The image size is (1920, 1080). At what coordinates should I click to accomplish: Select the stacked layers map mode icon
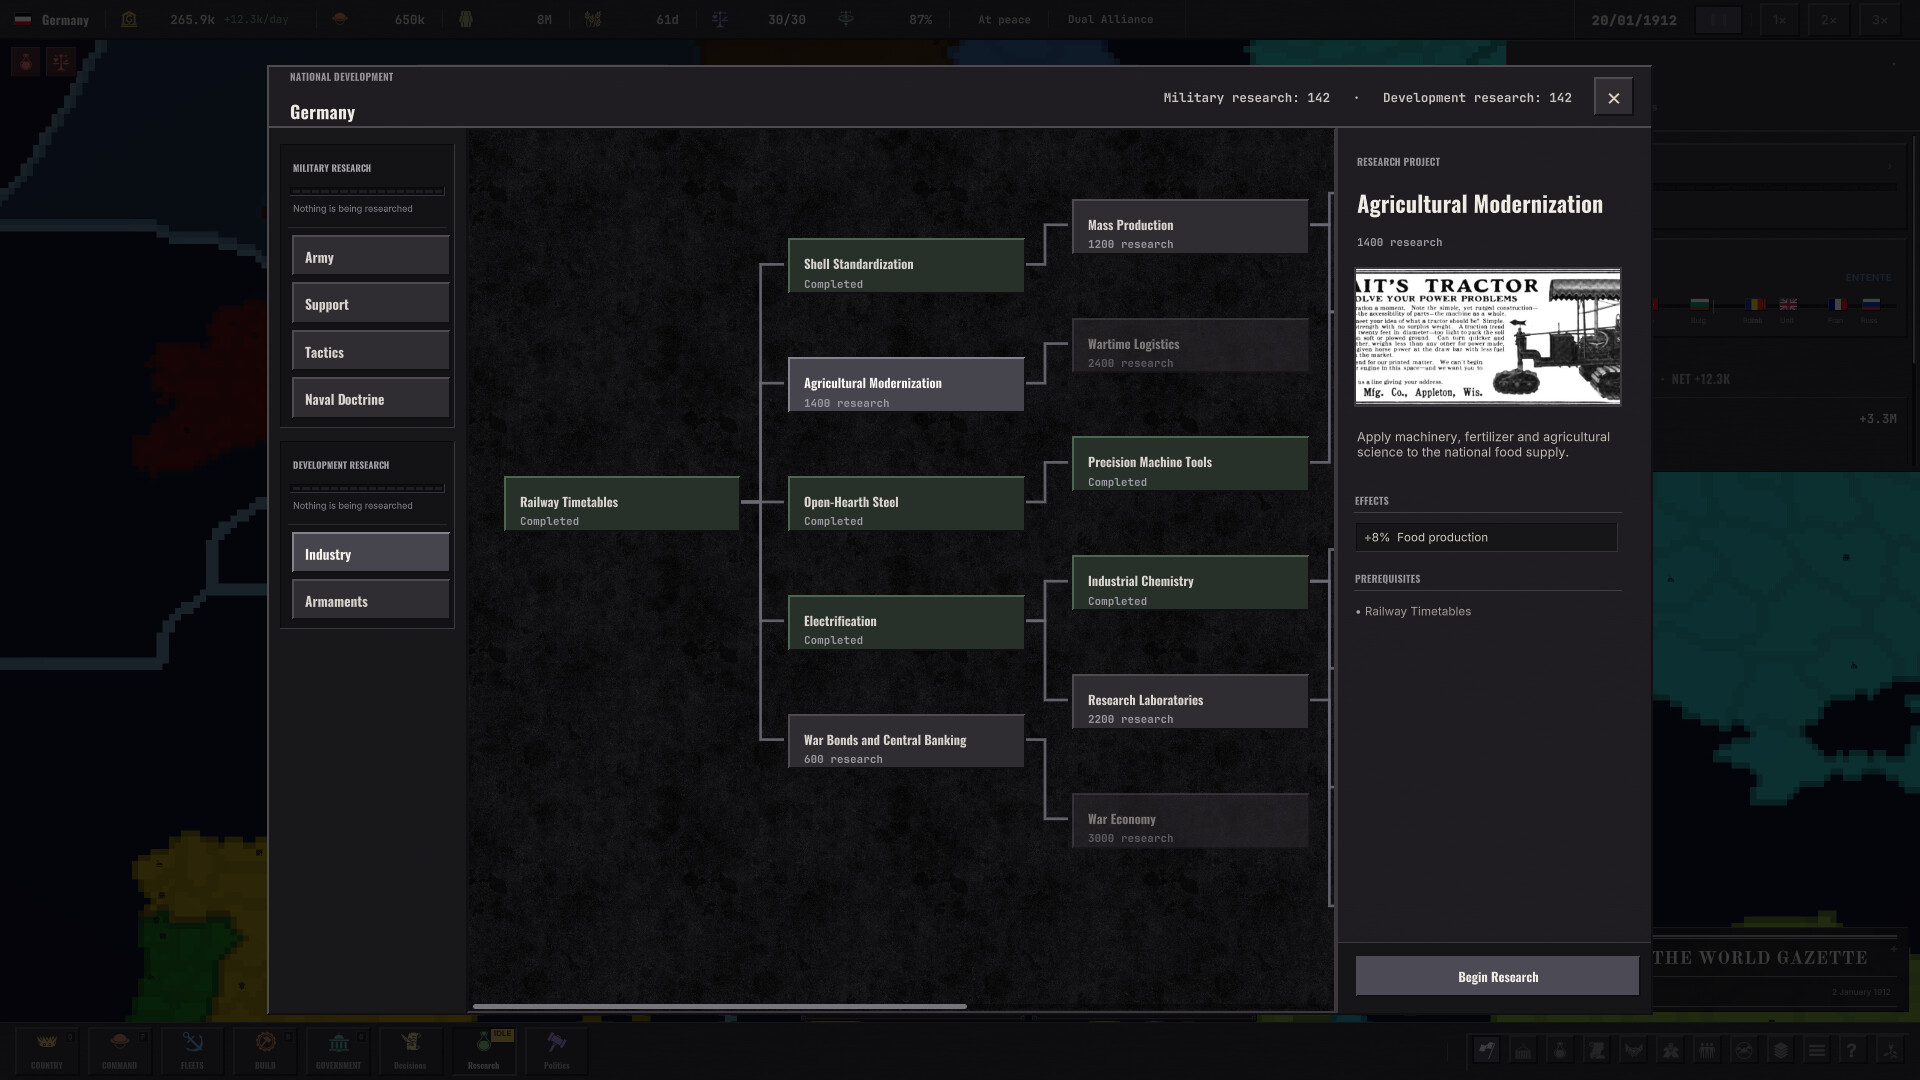1780,1050
